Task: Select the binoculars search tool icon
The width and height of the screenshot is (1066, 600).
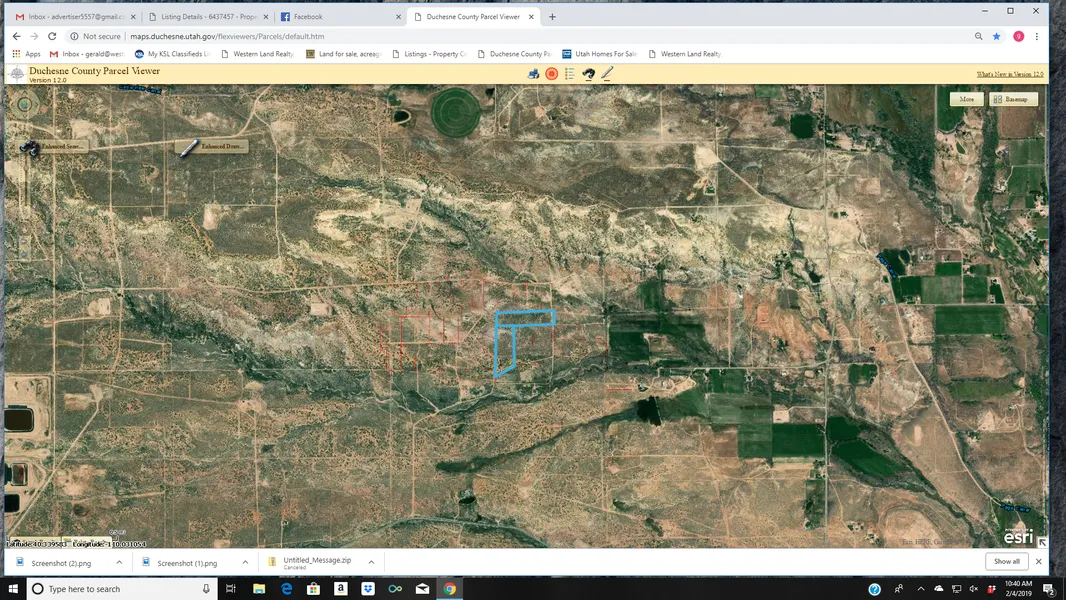Action: coord(588,74)
